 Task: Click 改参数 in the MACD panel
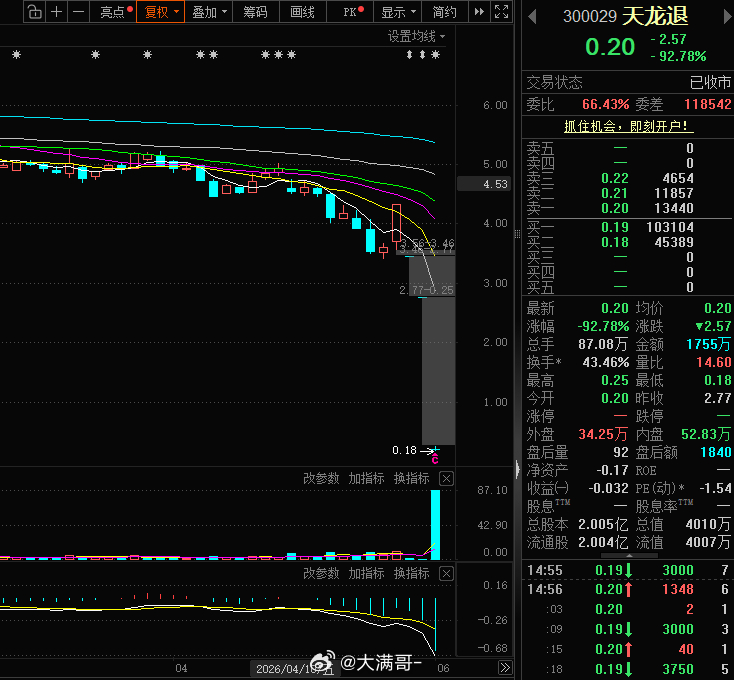[x=321, y=573]
